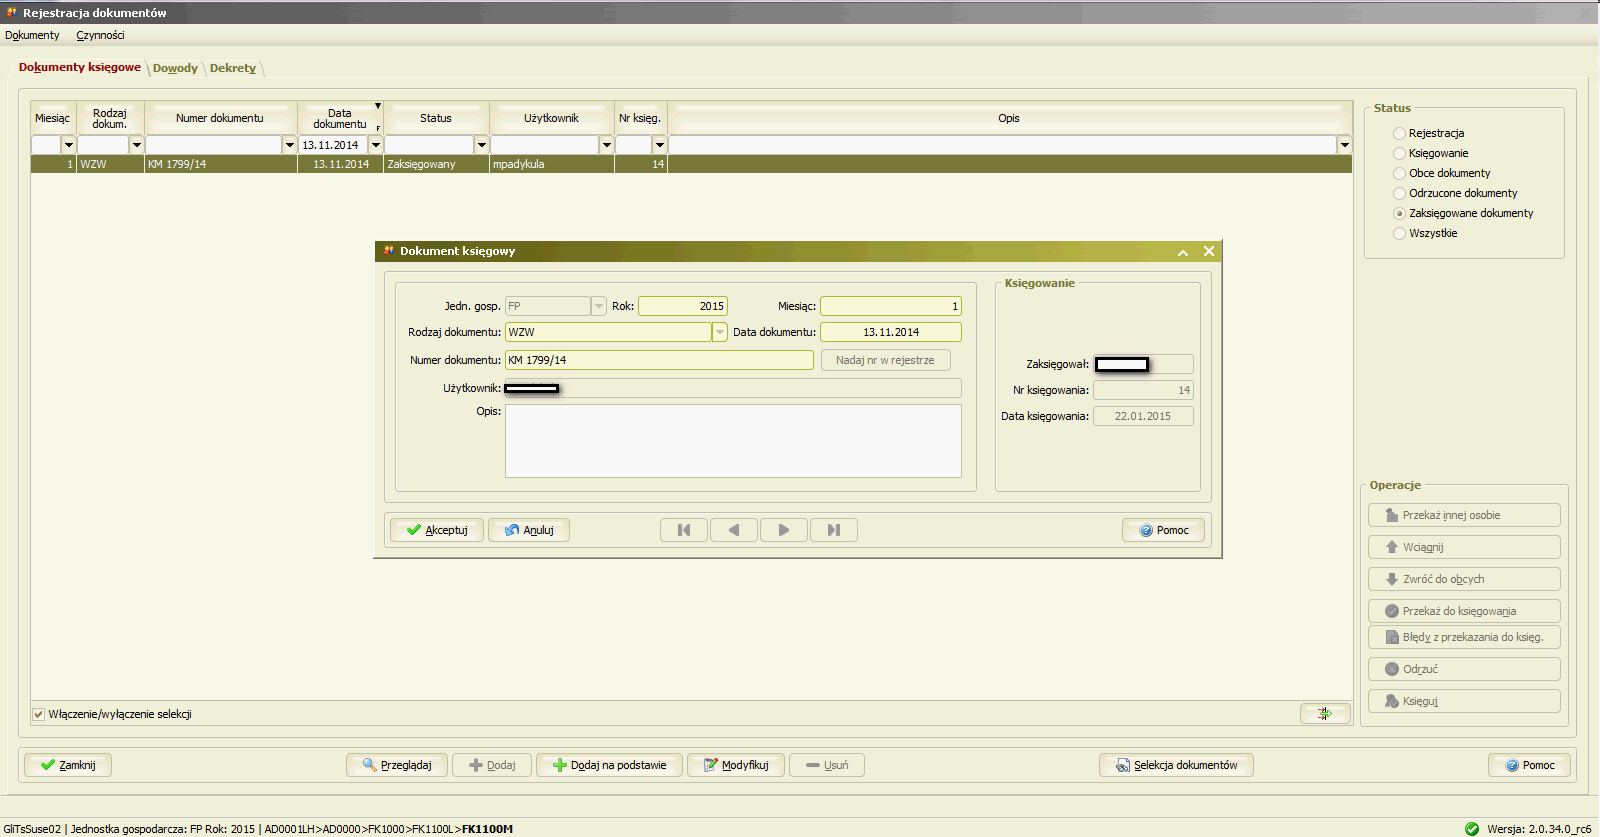Viewport: 1600px width, 837px height.
Task: Select Zaksięgowane dokumenty radio
Action: 1399,213
